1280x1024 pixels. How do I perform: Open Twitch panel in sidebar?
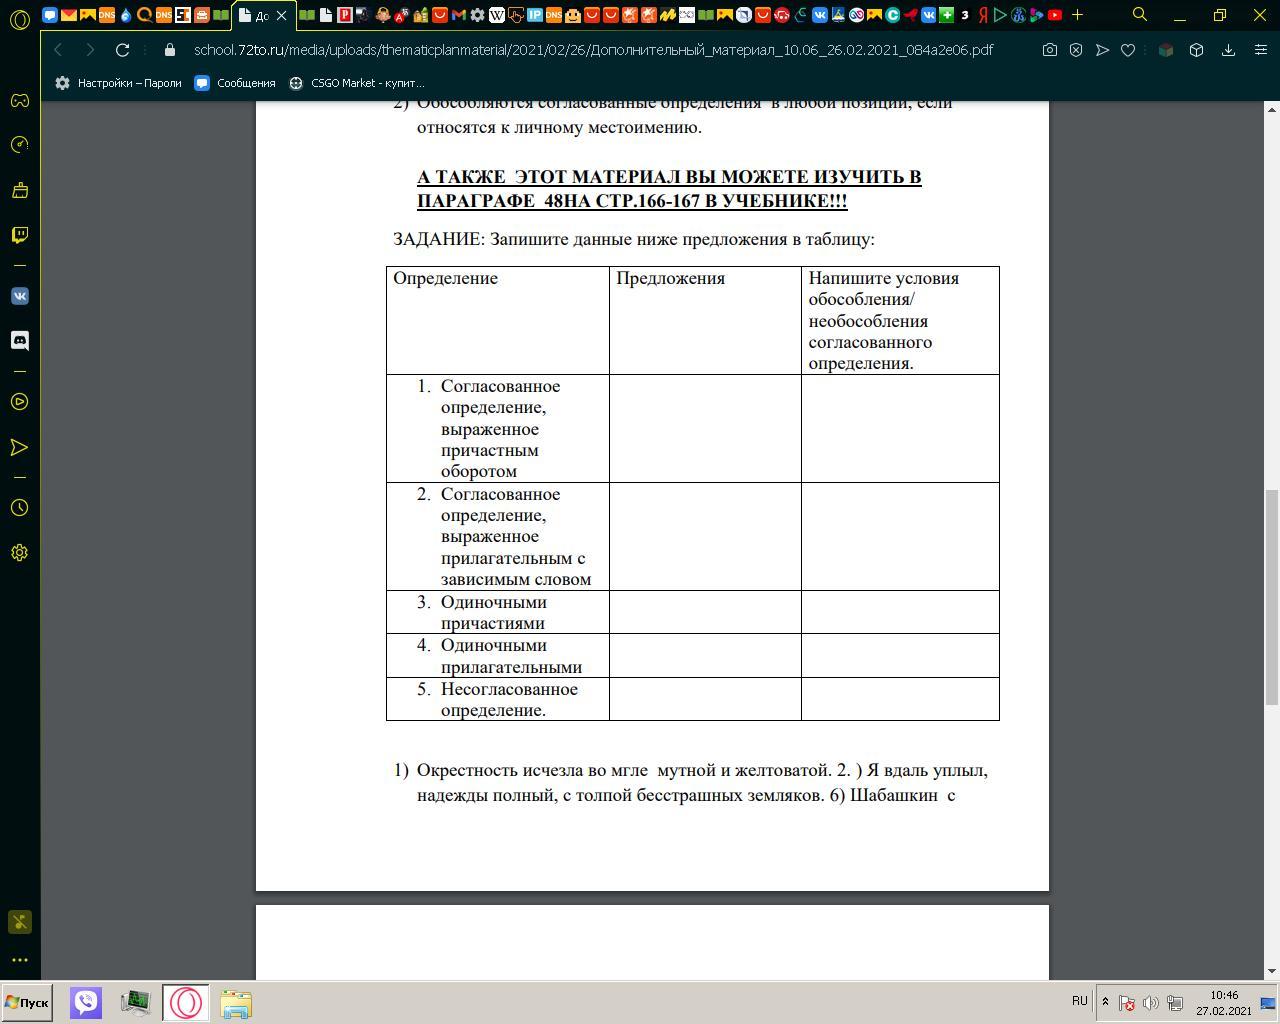pyautogui.click(x=19, y=235)
